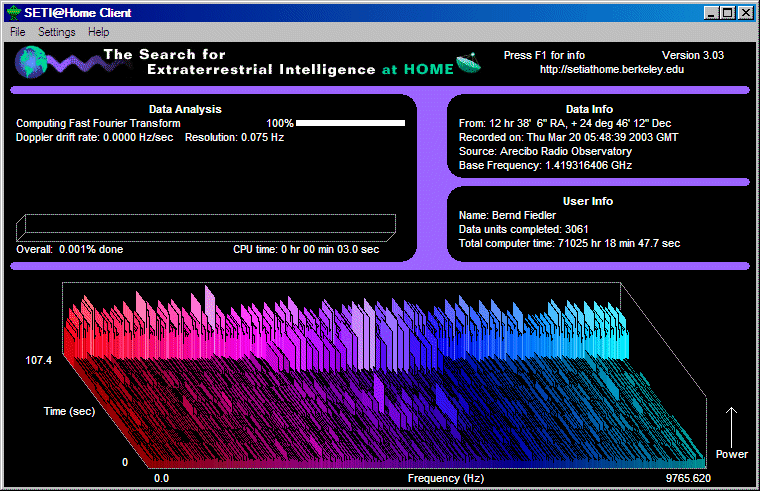Click the FFT 100% progress bar
Viewport: 760px width, 491px height.
[x=350, y=123]
